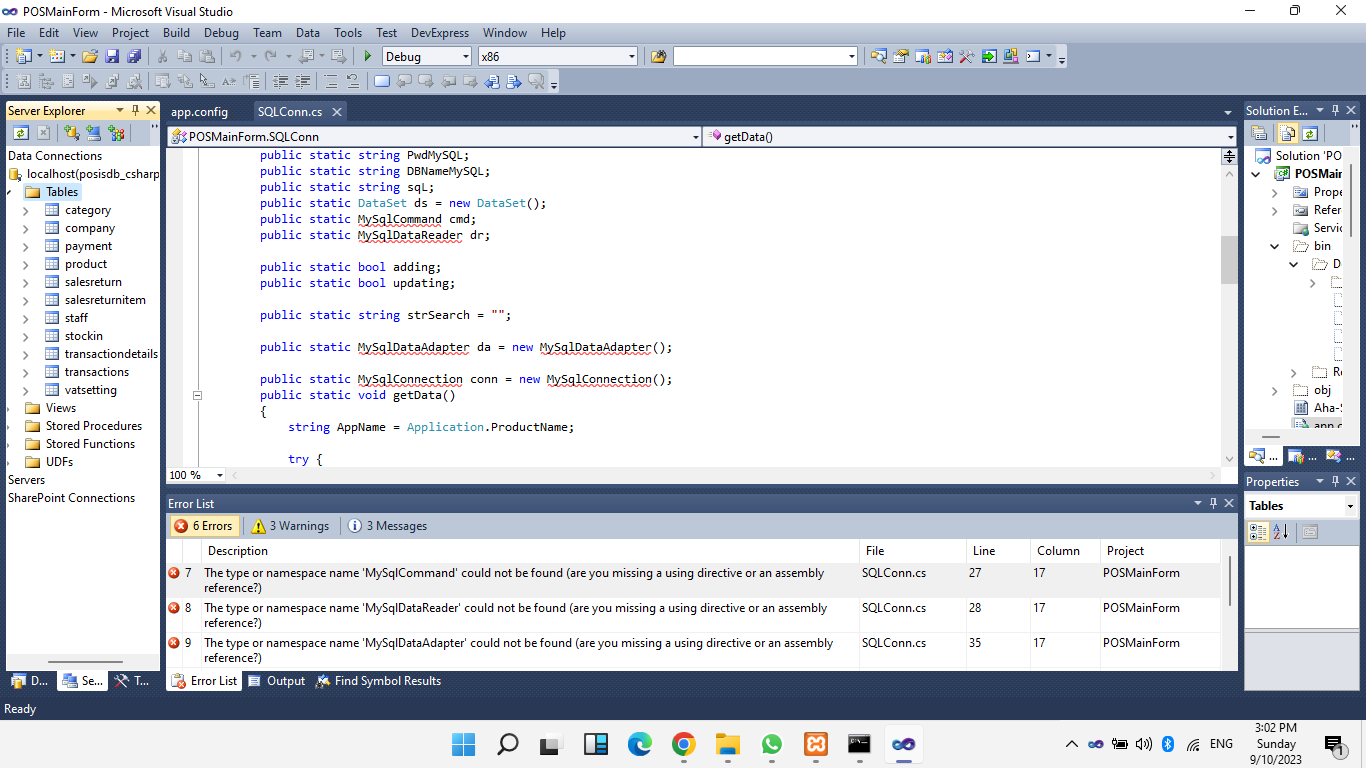The width and height of the screenshot is (1366, 768).
Task: Select the transactions table
Action: tap(96, 372)
